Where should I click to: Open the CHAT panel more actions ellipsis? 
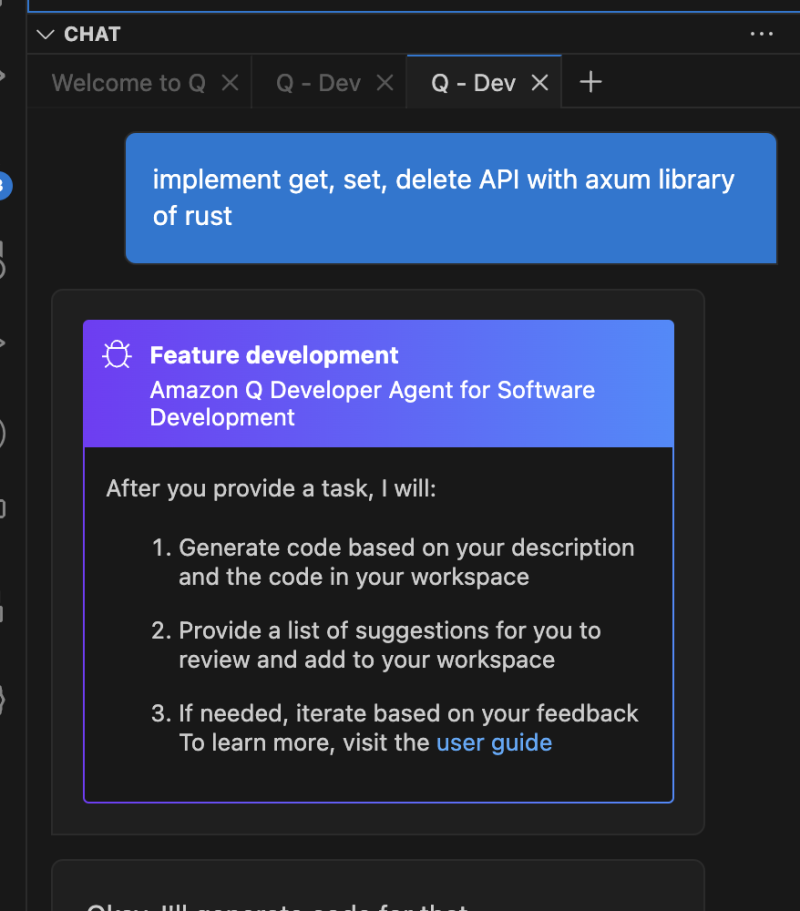(761, 34)
